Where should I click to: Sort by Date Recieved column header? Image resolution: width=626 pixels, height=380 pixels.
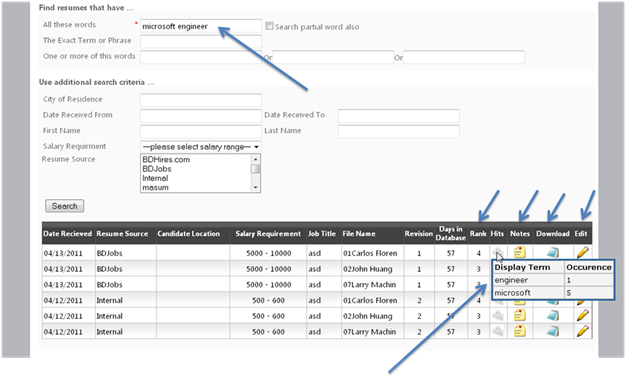click(67, 234)
